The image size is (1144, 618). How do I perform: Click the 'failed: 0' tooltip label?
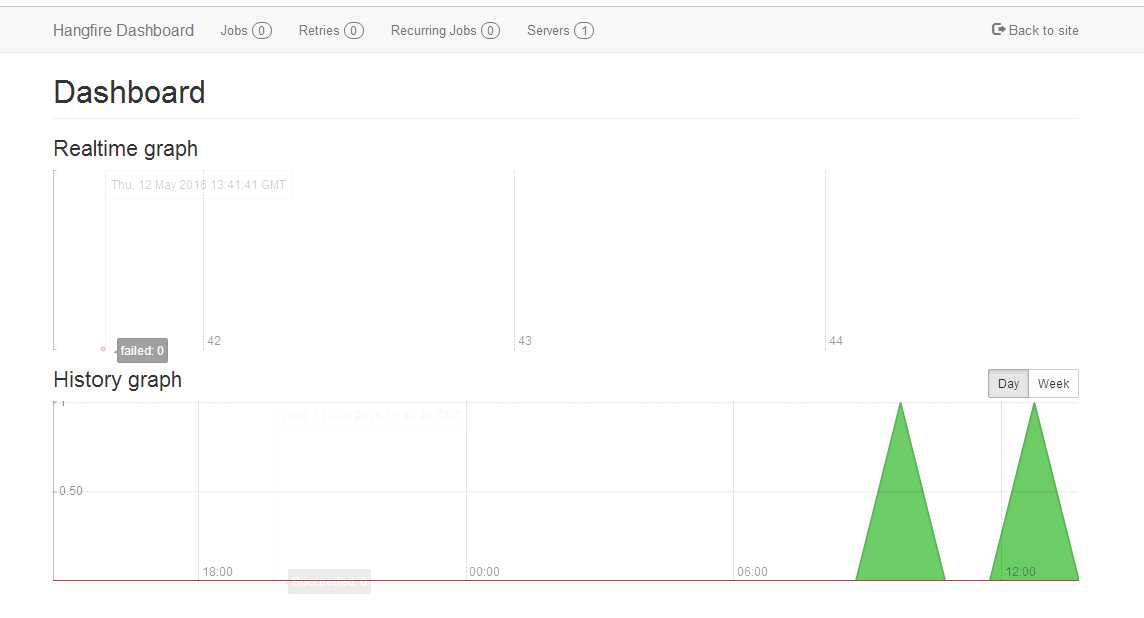142,351
